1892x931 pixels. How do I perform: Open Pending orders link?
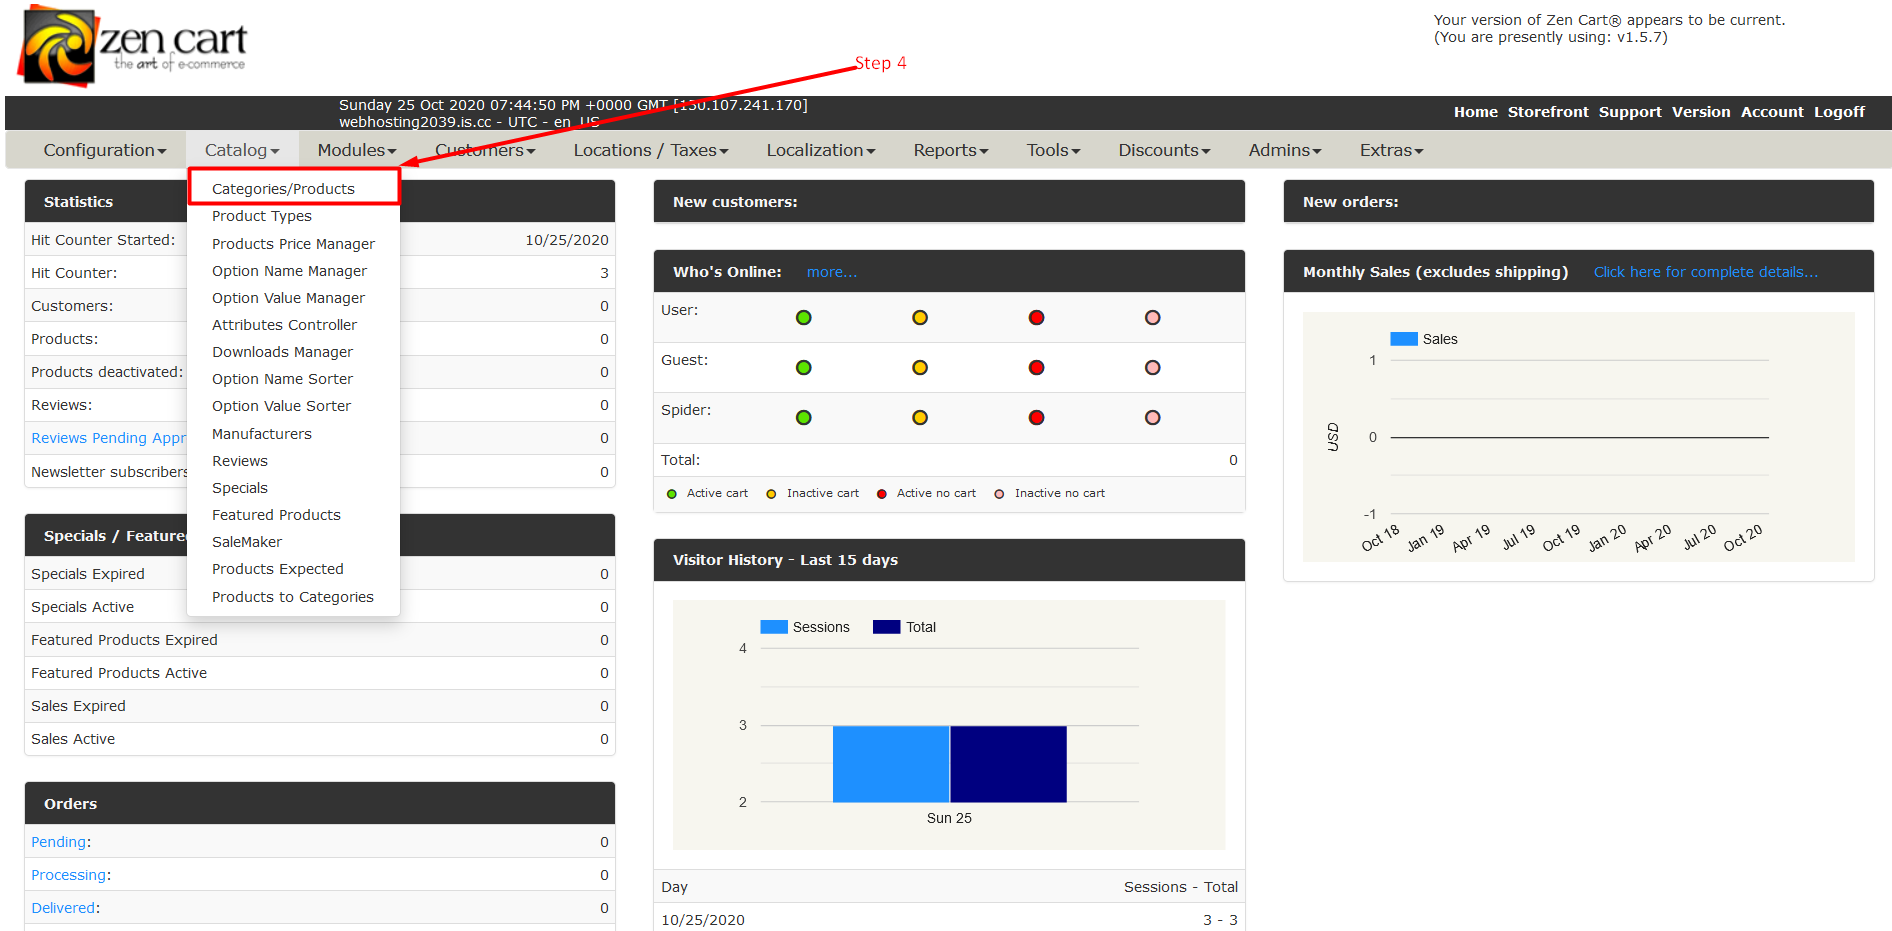[59, 842]
